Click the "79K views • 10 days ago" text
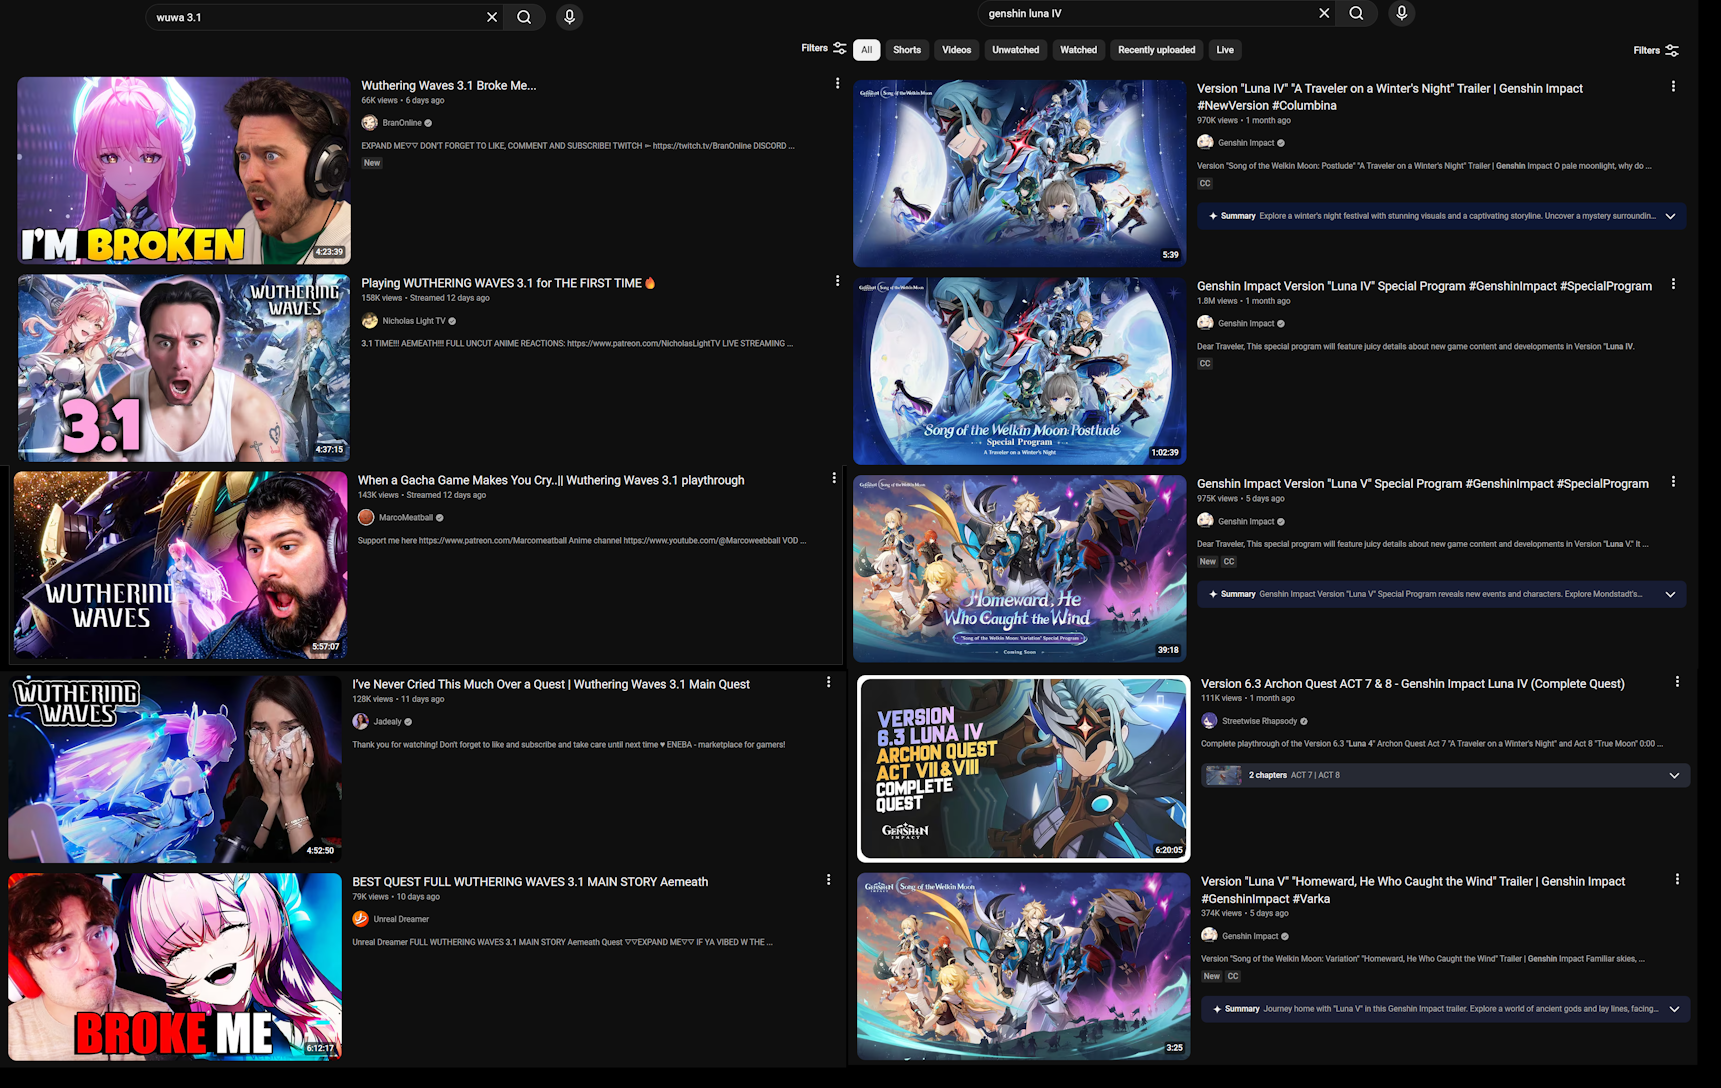Screen dimensions: 1721x1088 pos(396,897)
